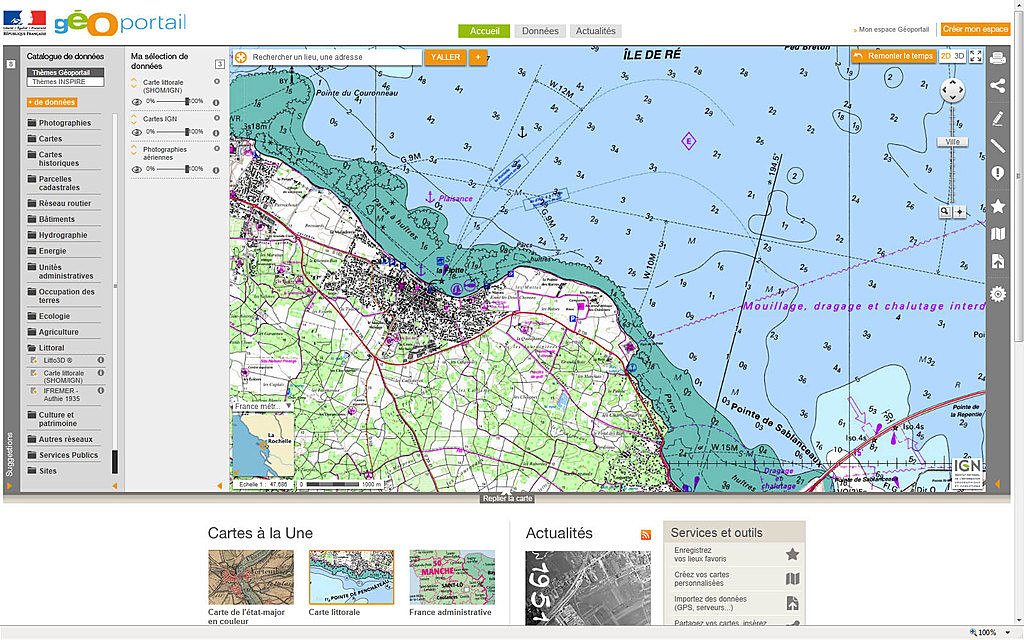Expand the Hydrographie folder
The image size is (1024, 640).
64,235
